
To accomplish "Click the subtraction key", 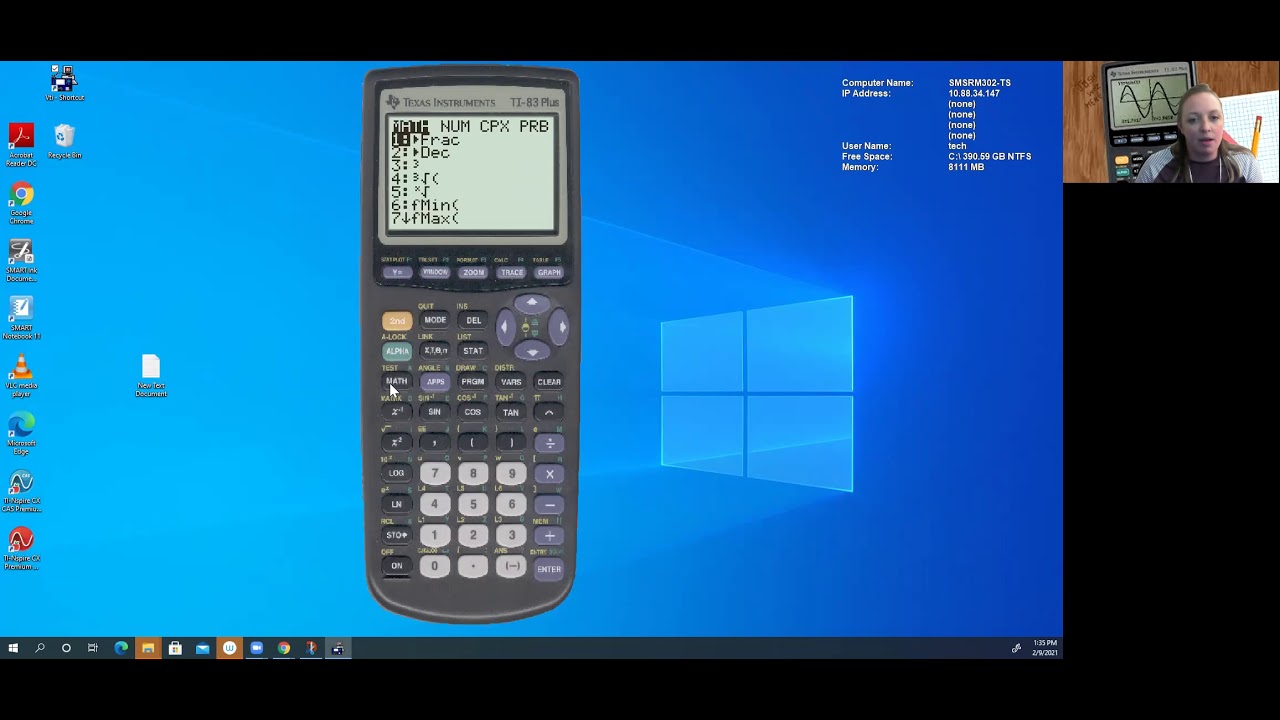I will [x=549, y=505].
